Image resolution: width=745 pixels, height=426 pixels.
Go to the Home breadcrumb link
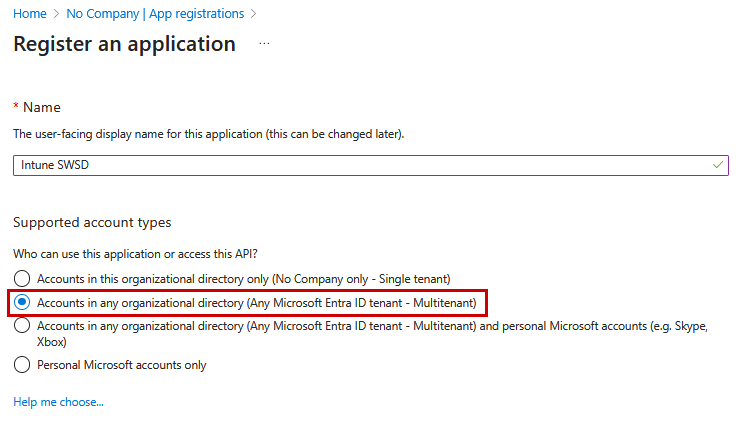30,14
